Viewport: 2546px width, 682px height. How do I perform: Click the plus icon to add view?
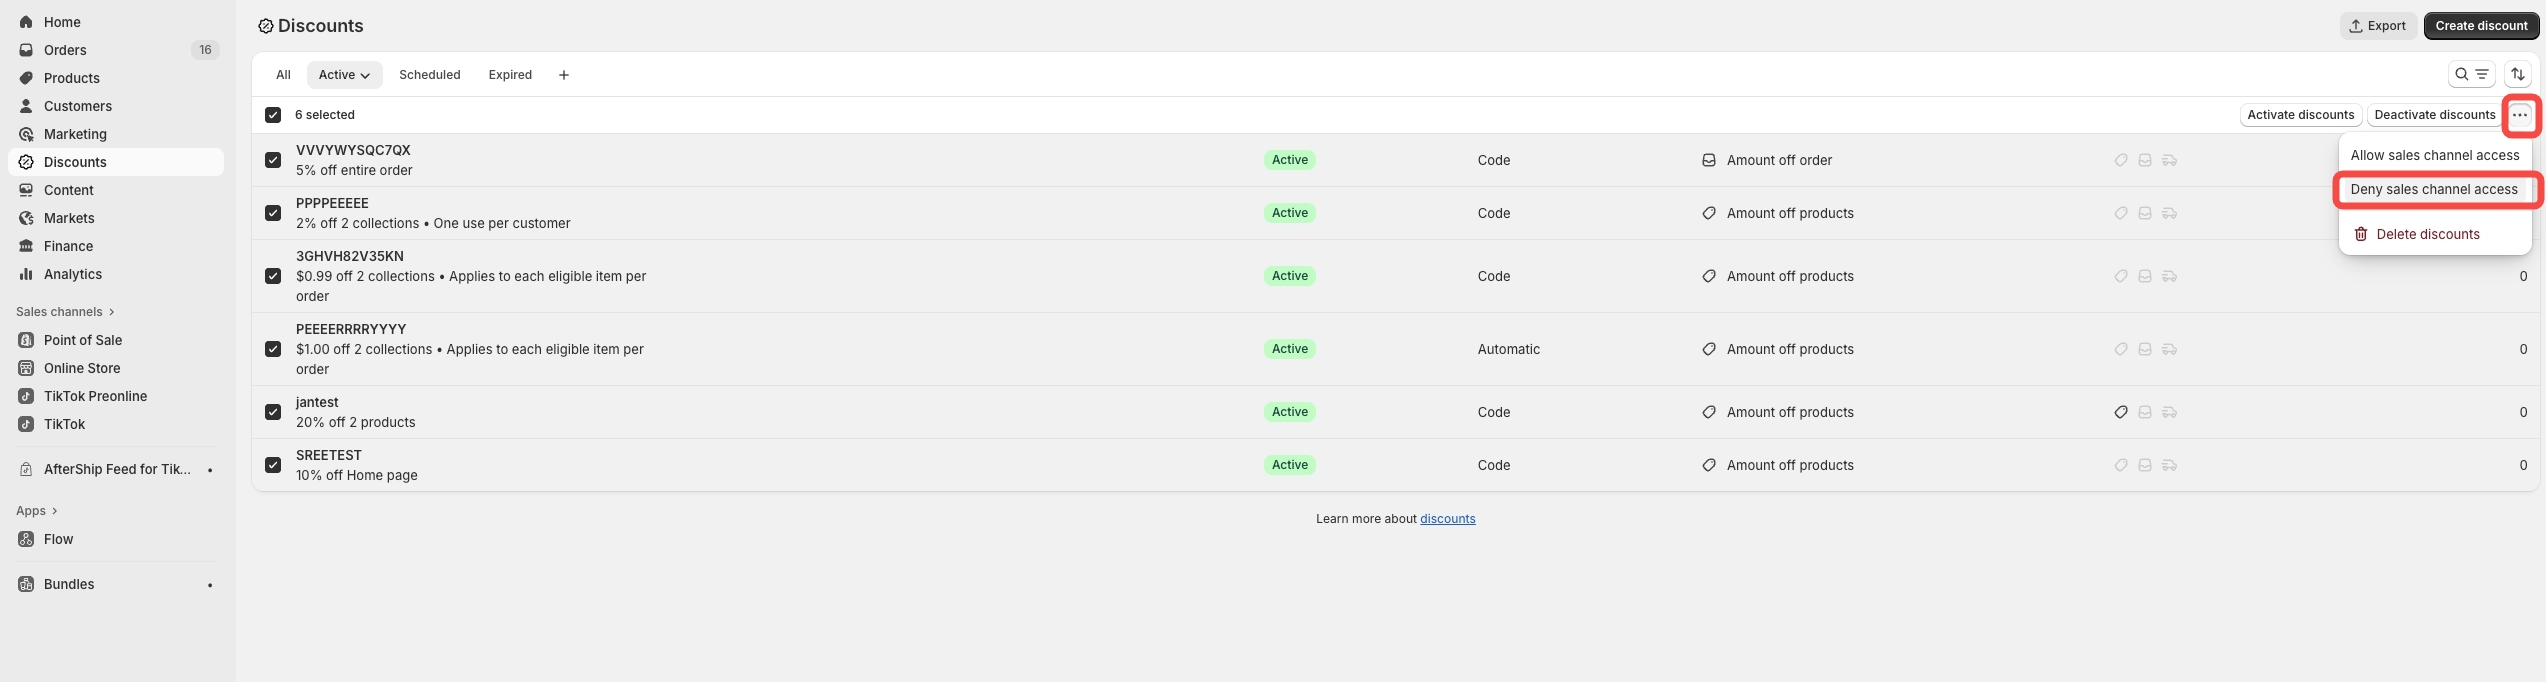(x=564, y=75)
